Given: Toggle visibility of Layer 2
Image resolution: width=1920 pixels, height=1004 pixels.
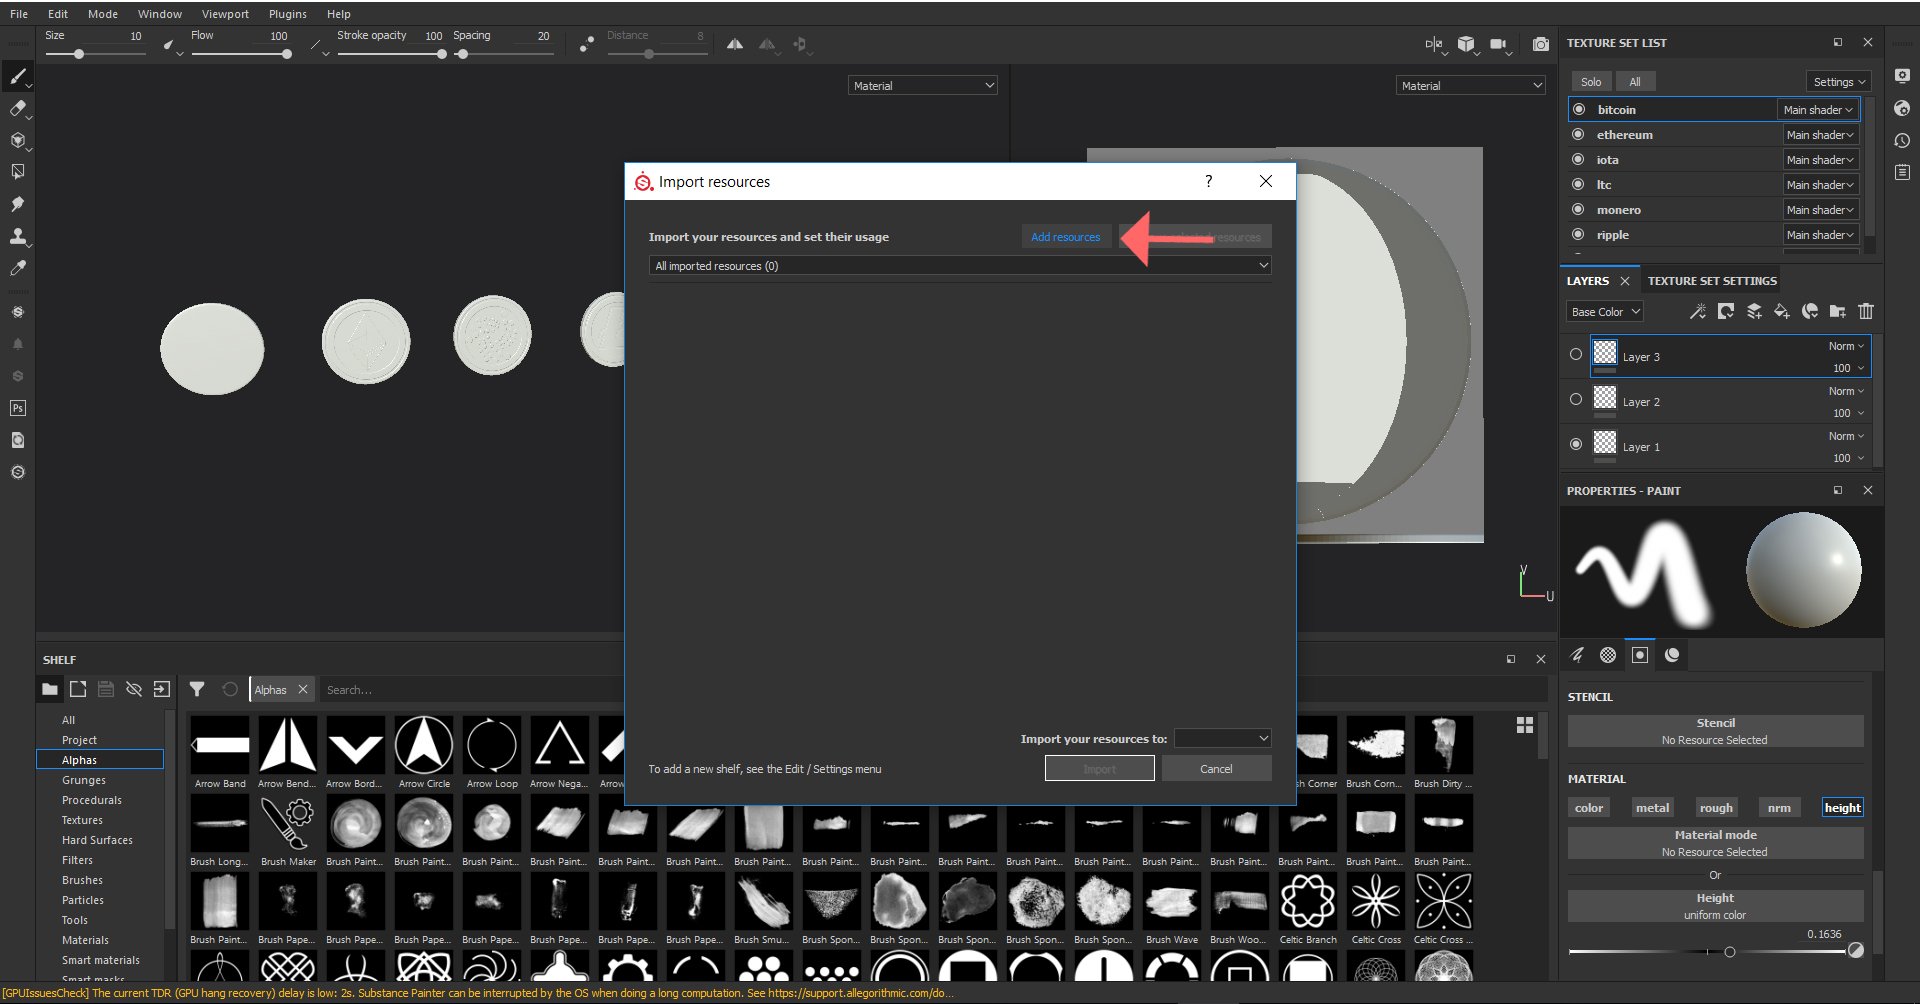Looking at the screenshot, I should click(1576, 399).
